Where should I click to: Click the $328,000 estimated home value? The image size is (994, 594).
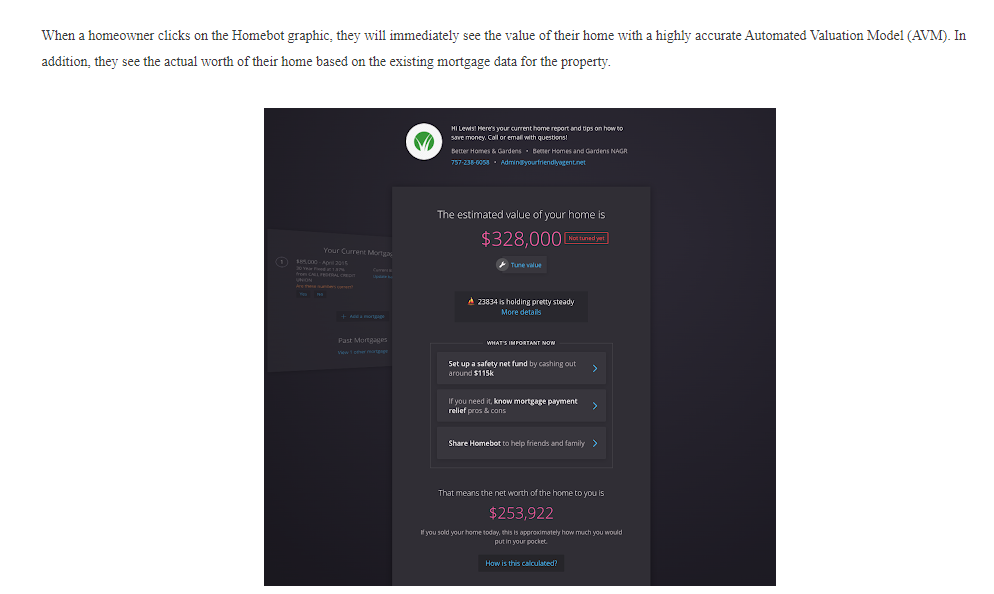coord(521,238)
